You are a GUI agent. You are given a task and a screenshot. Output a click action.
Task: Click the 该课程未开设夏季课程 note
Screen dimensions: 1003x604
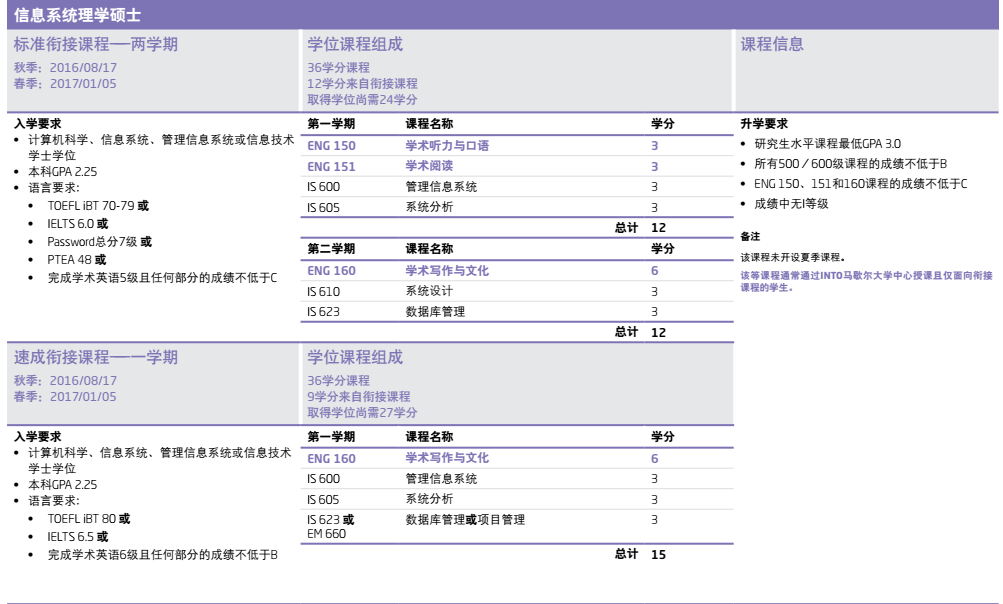[x=792, y=258]
